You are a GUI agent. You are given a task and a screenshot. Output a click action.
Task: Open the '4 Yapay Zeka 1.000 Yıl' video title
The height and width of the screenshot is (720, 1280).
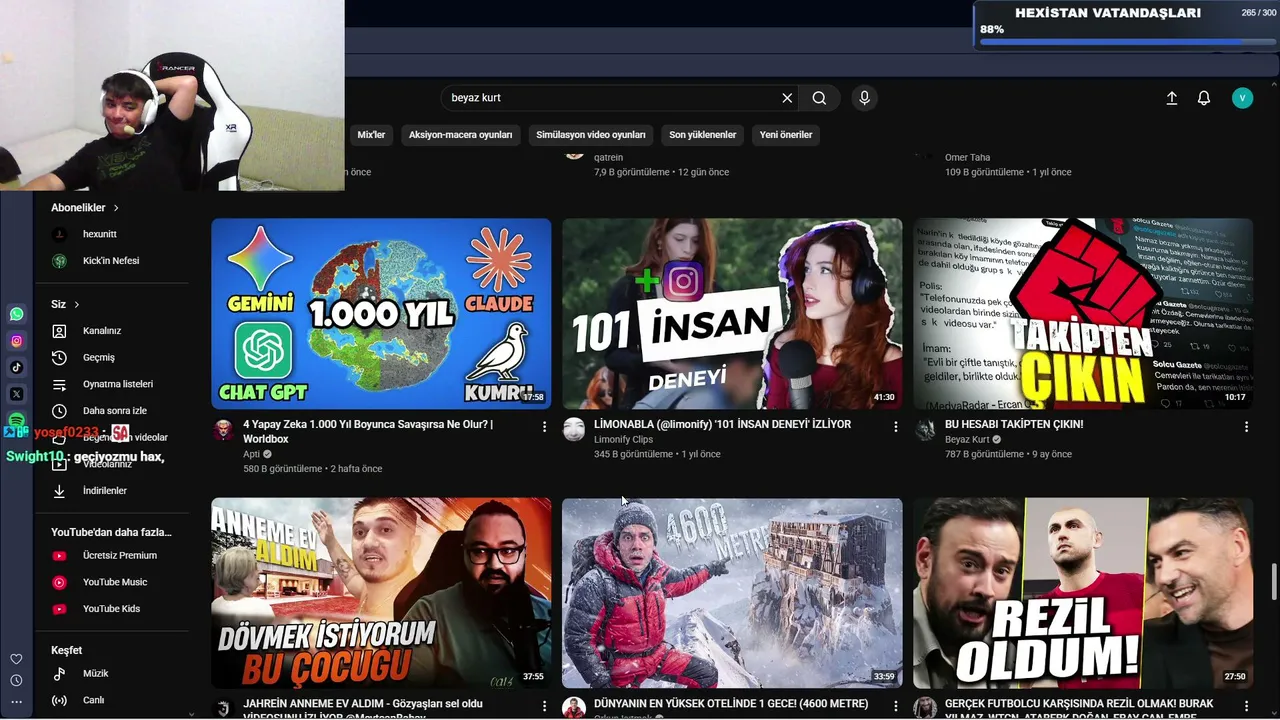(368, 432)
